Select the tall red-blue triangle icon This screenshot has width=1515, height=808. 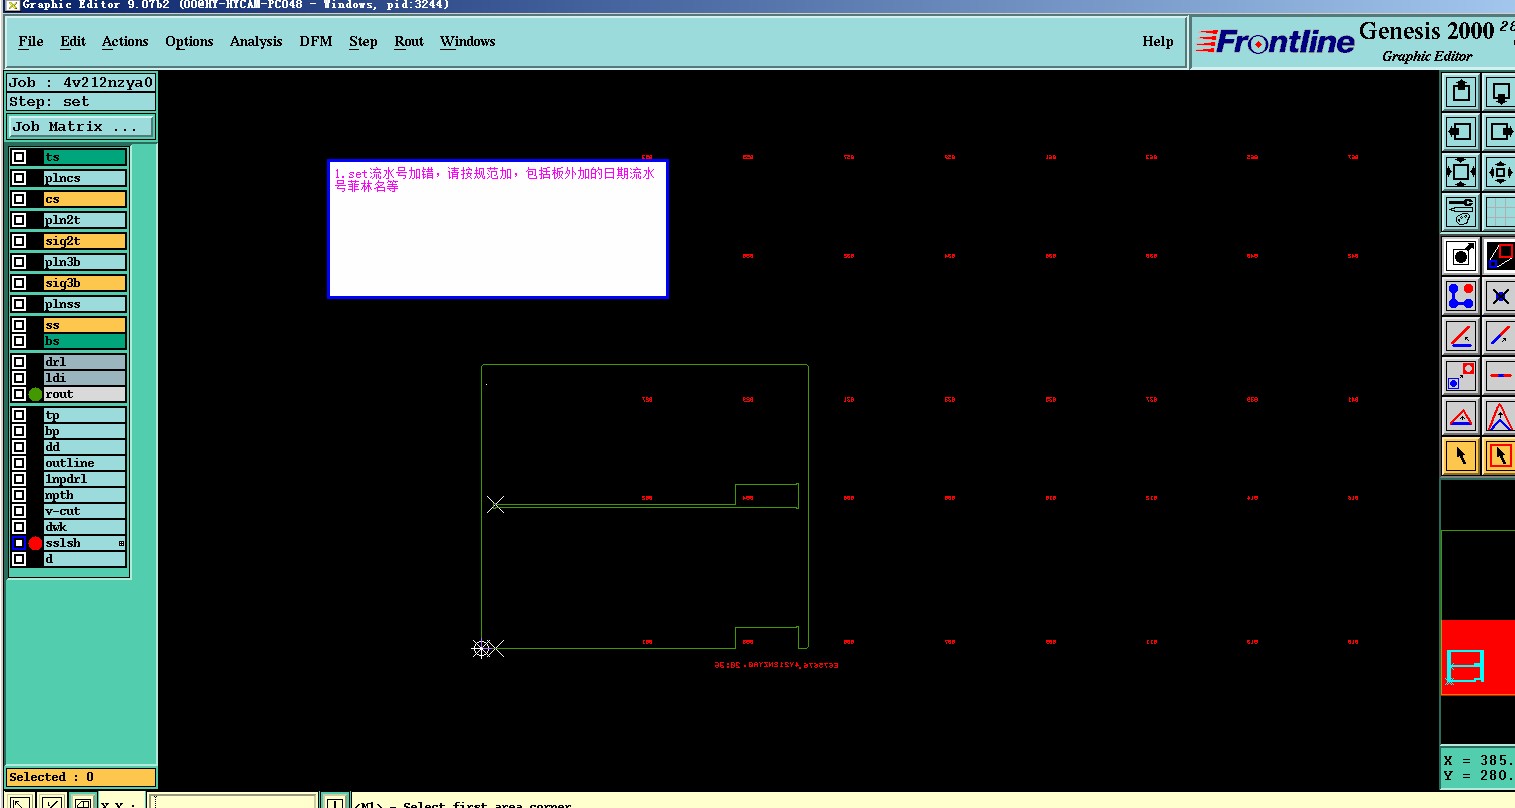click(x=1499, y=416)
